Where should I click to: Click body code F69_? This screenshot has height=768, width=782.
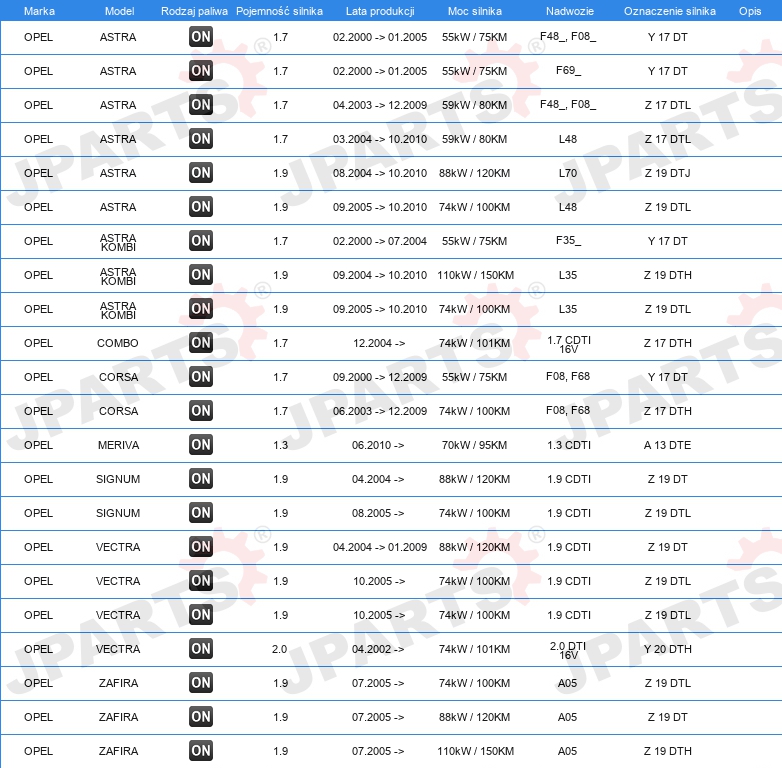(x=568, y=70)
